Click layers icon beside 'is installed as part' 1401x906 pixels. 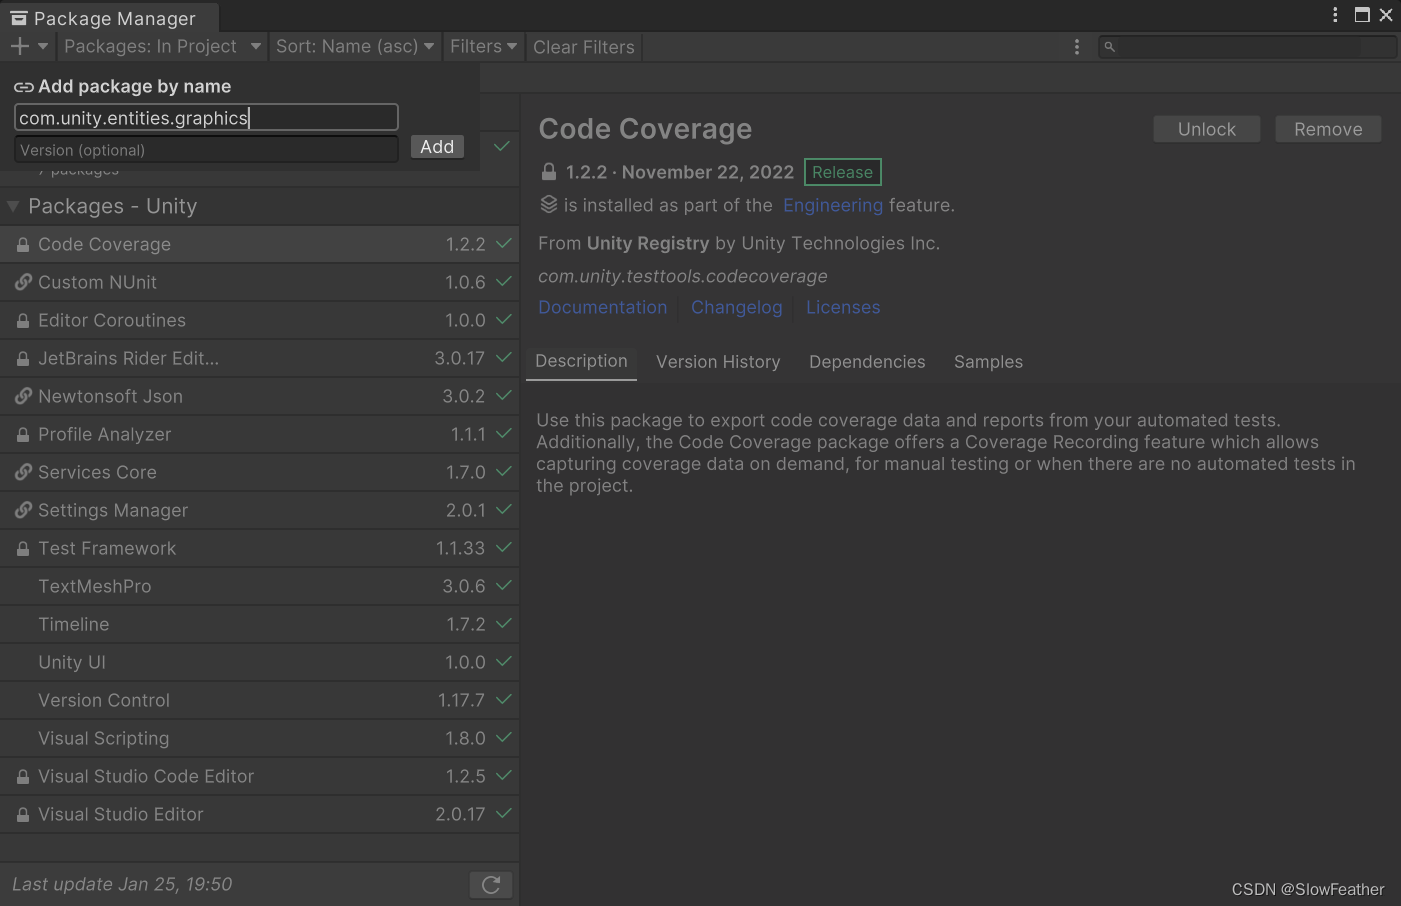tap(549, 204)
